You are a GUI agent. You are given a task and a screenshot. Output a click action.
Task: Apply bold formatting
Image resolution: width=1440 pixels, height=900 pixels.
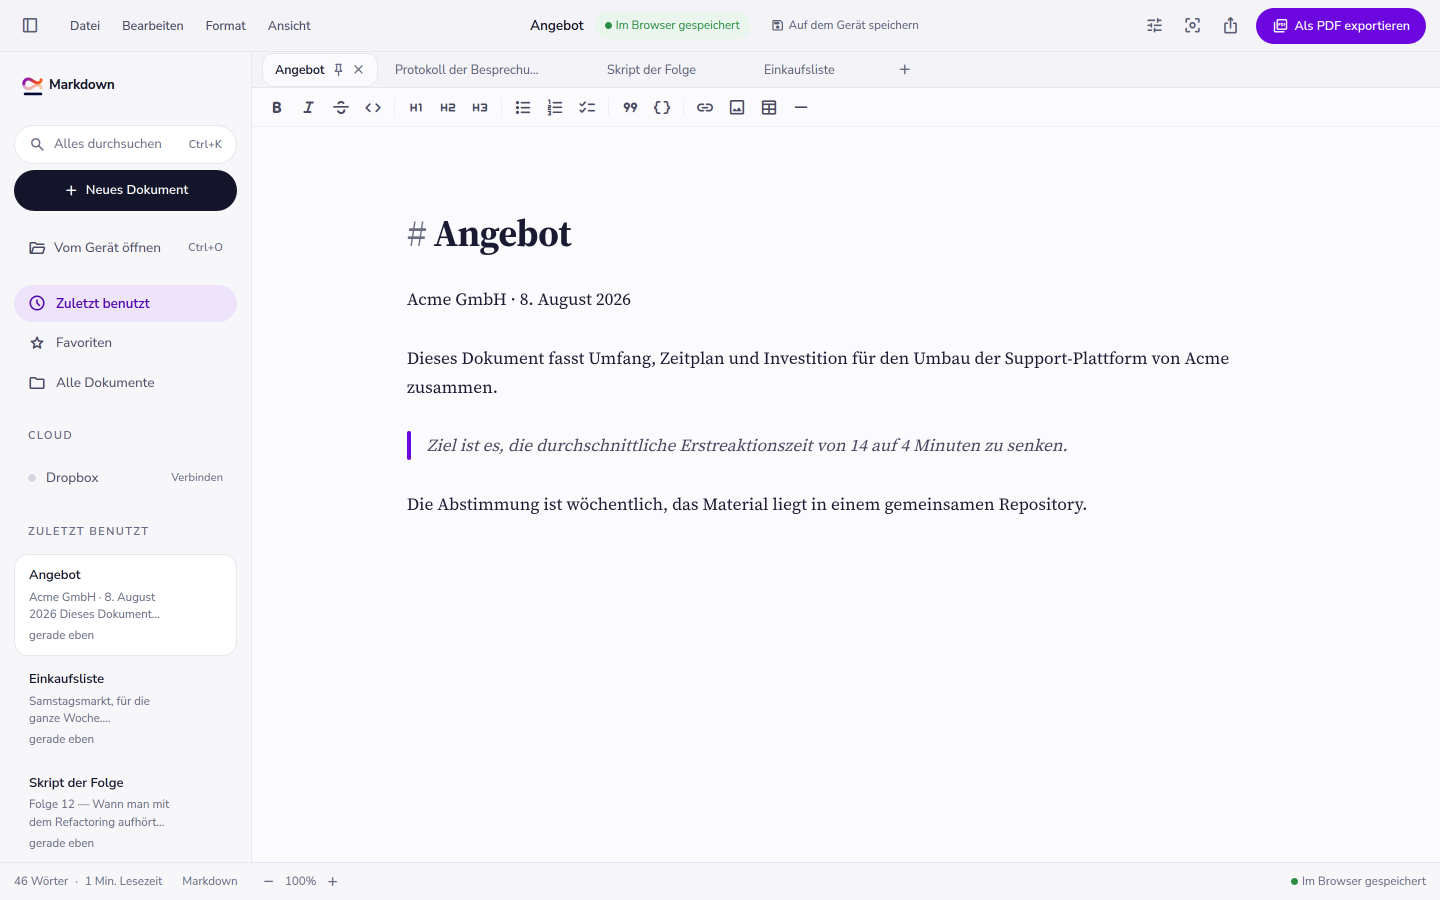(x=277, y=108)
